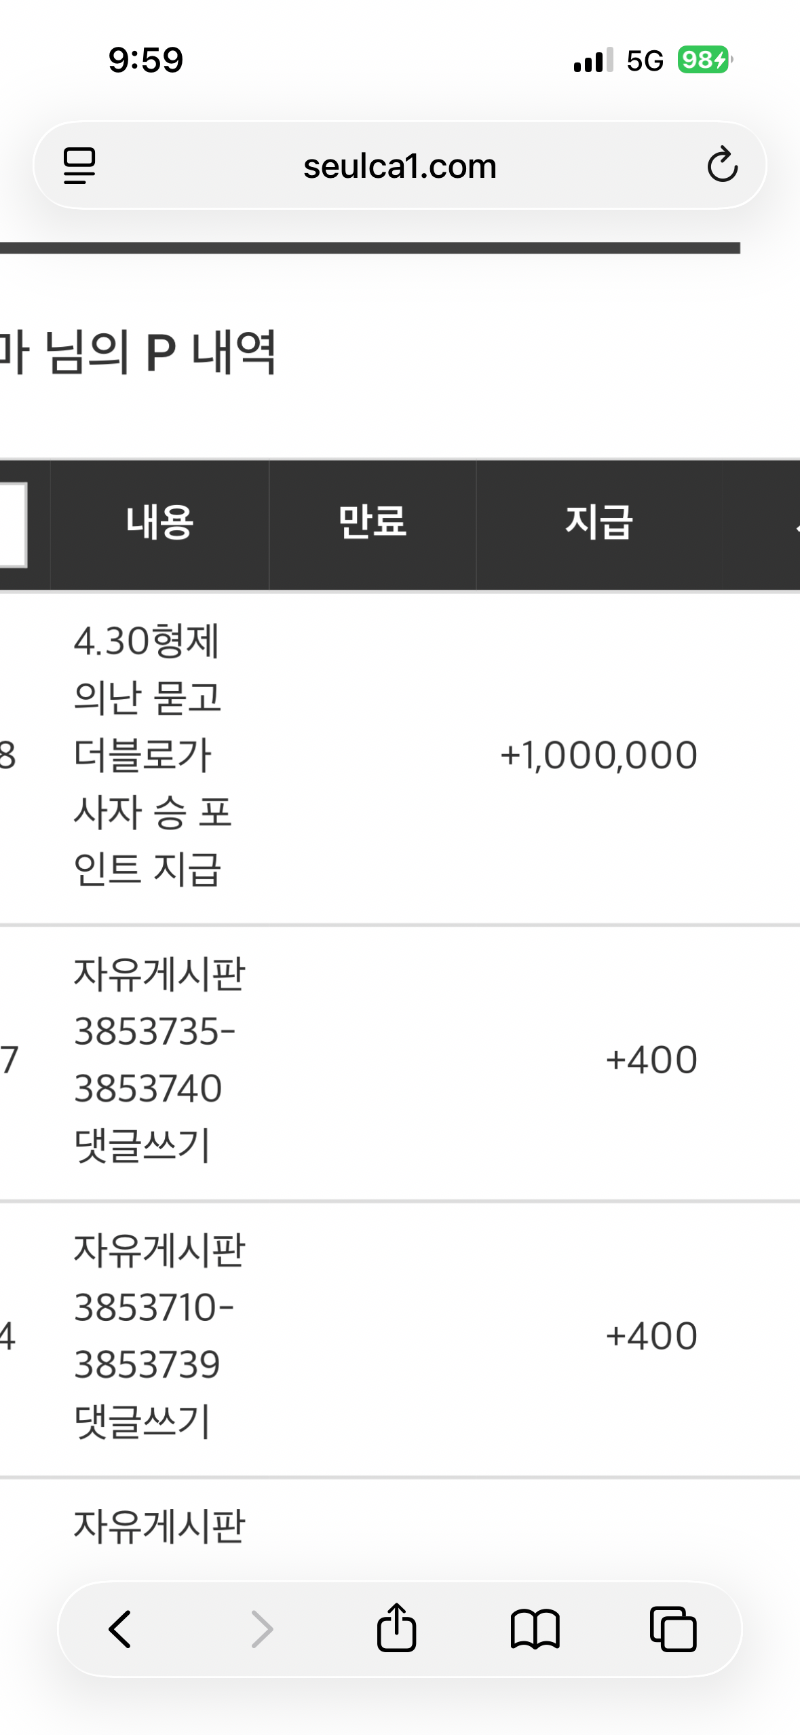The width and height of the screenshot is (800, 1735).
Task: Toggle the select-all checkbox in table header
Action: [10, 524]
